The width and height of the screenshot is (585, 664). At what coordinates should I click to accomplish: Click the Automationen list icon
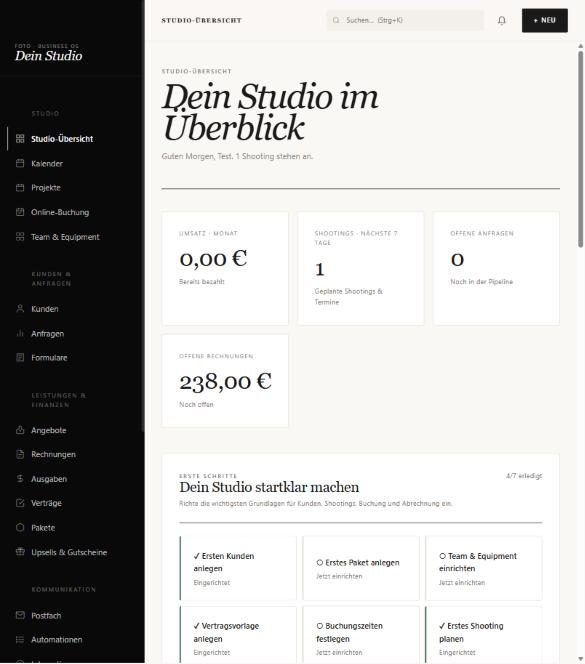tap(20, 640)
